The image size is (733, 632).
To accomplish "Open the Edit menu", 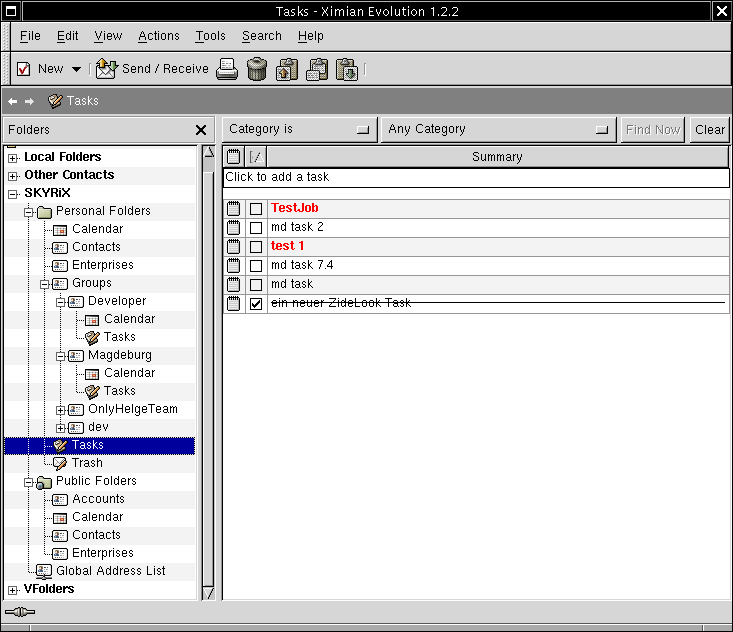I will pos(67,36).
